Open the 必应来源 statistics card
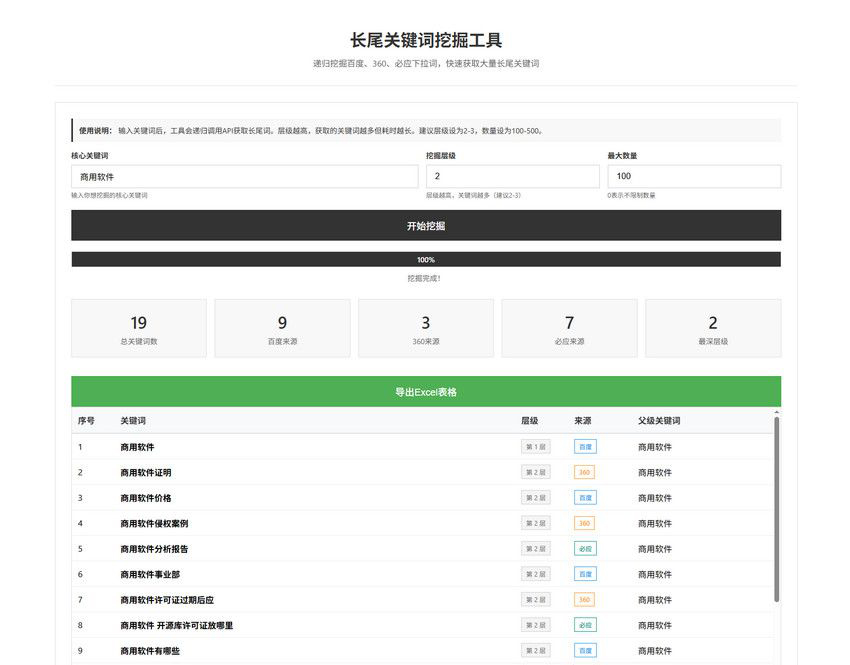This screenshot has width=850, height=665. pyautogui.click(x=569, y=328)
